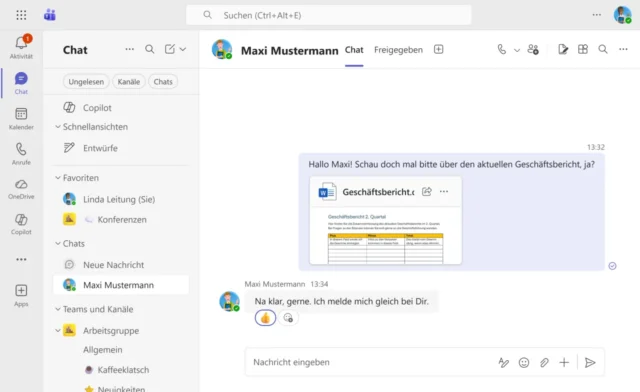Toggle the Kanäle filter chip
This screenshot has height=392, width=640.
click(129, 82)
